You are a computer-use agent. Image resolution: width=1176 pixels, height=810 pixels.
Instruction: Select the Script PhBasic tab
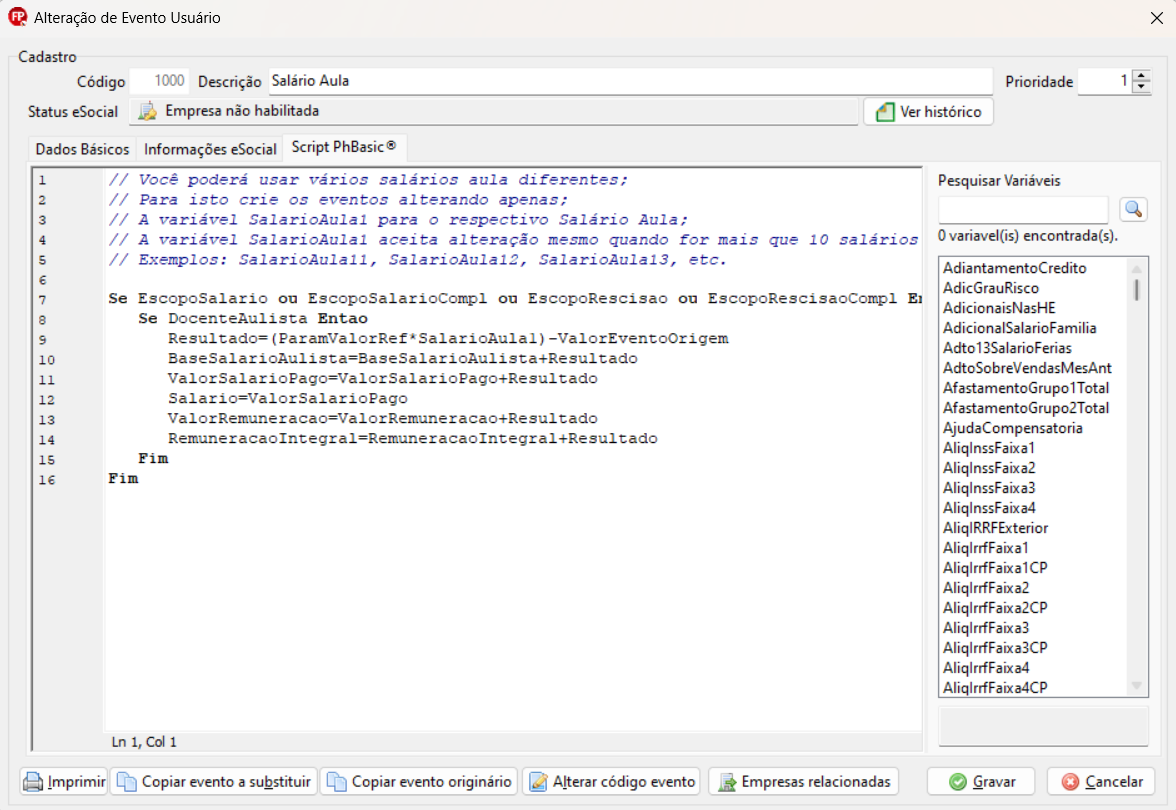(x=344, y=147)
